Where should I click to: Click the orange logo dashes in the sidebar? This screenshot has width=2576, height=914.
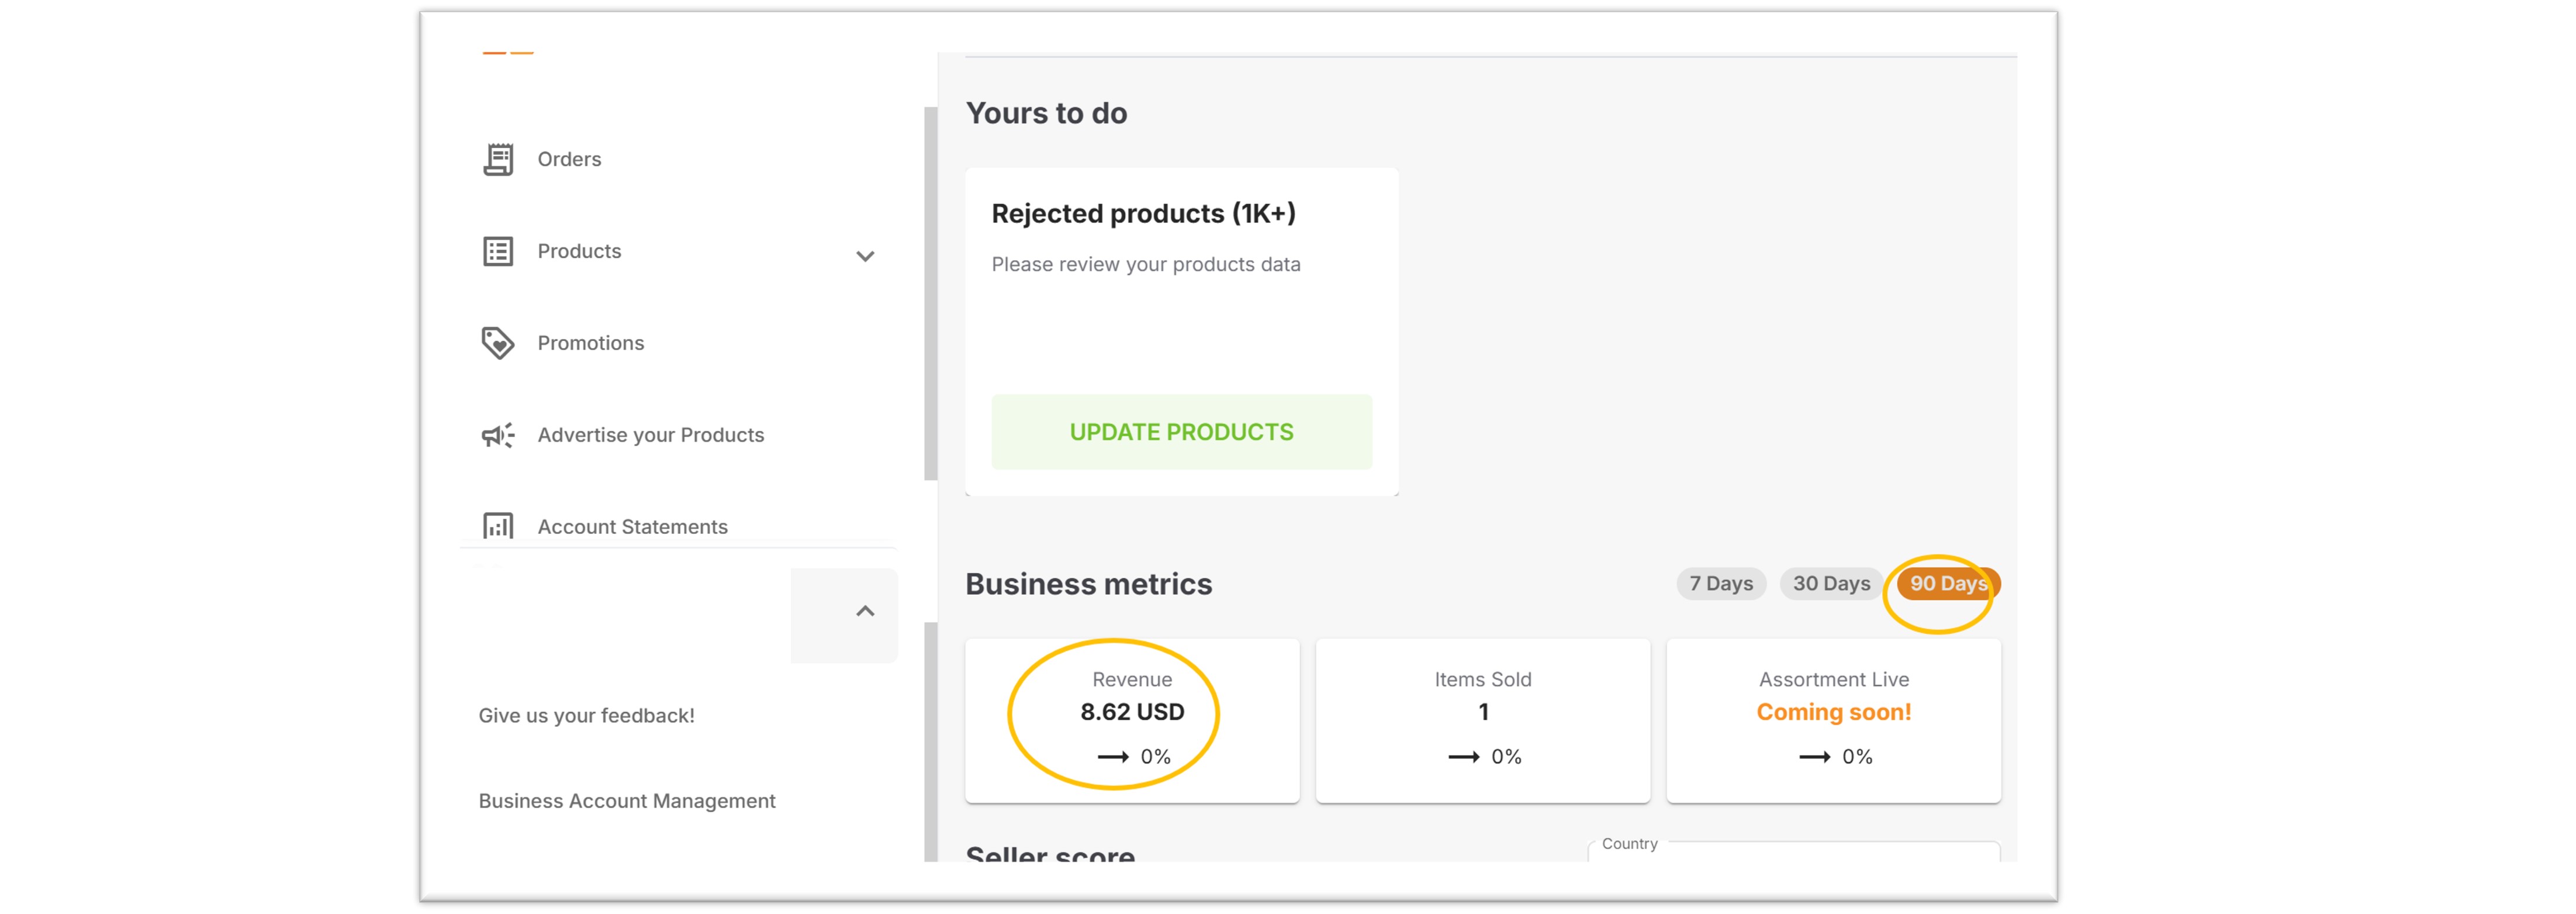[x=508, y=52]
